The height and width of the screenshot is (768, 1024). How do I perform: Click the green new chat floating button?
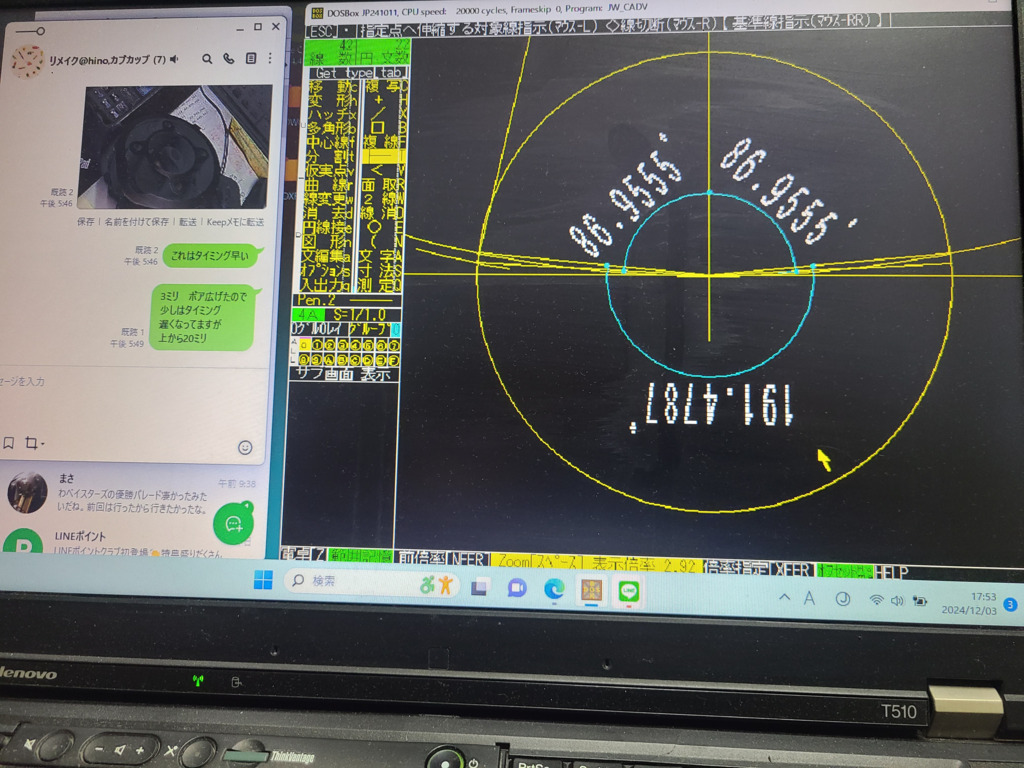click(233, 523)
